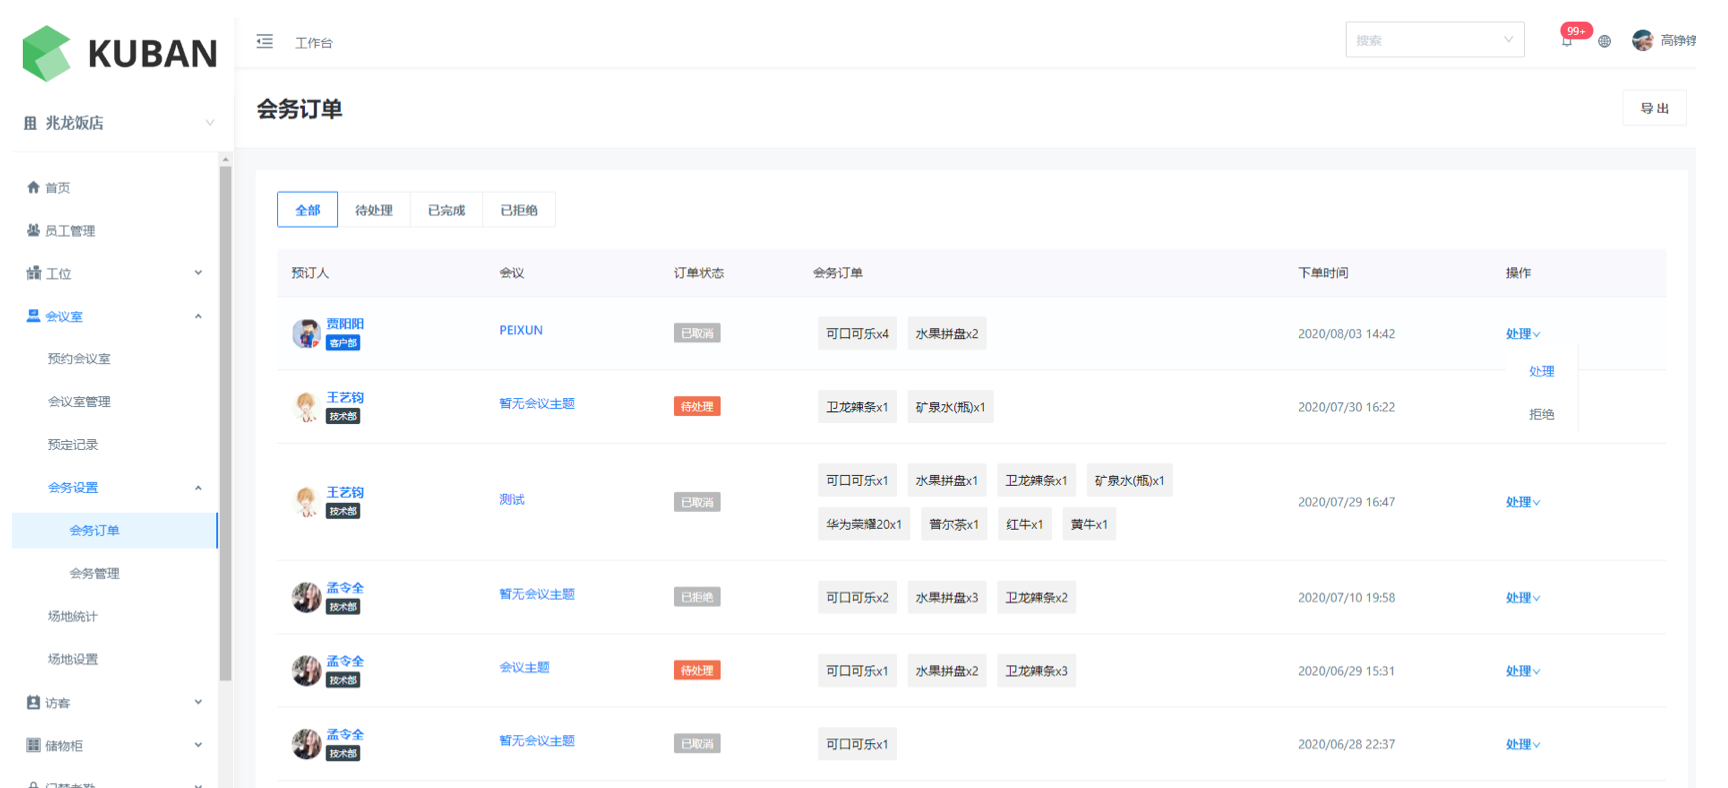Click the 华为荣耀20x1 order tag
1728x788 pixels.
click(x=864, y=524)
